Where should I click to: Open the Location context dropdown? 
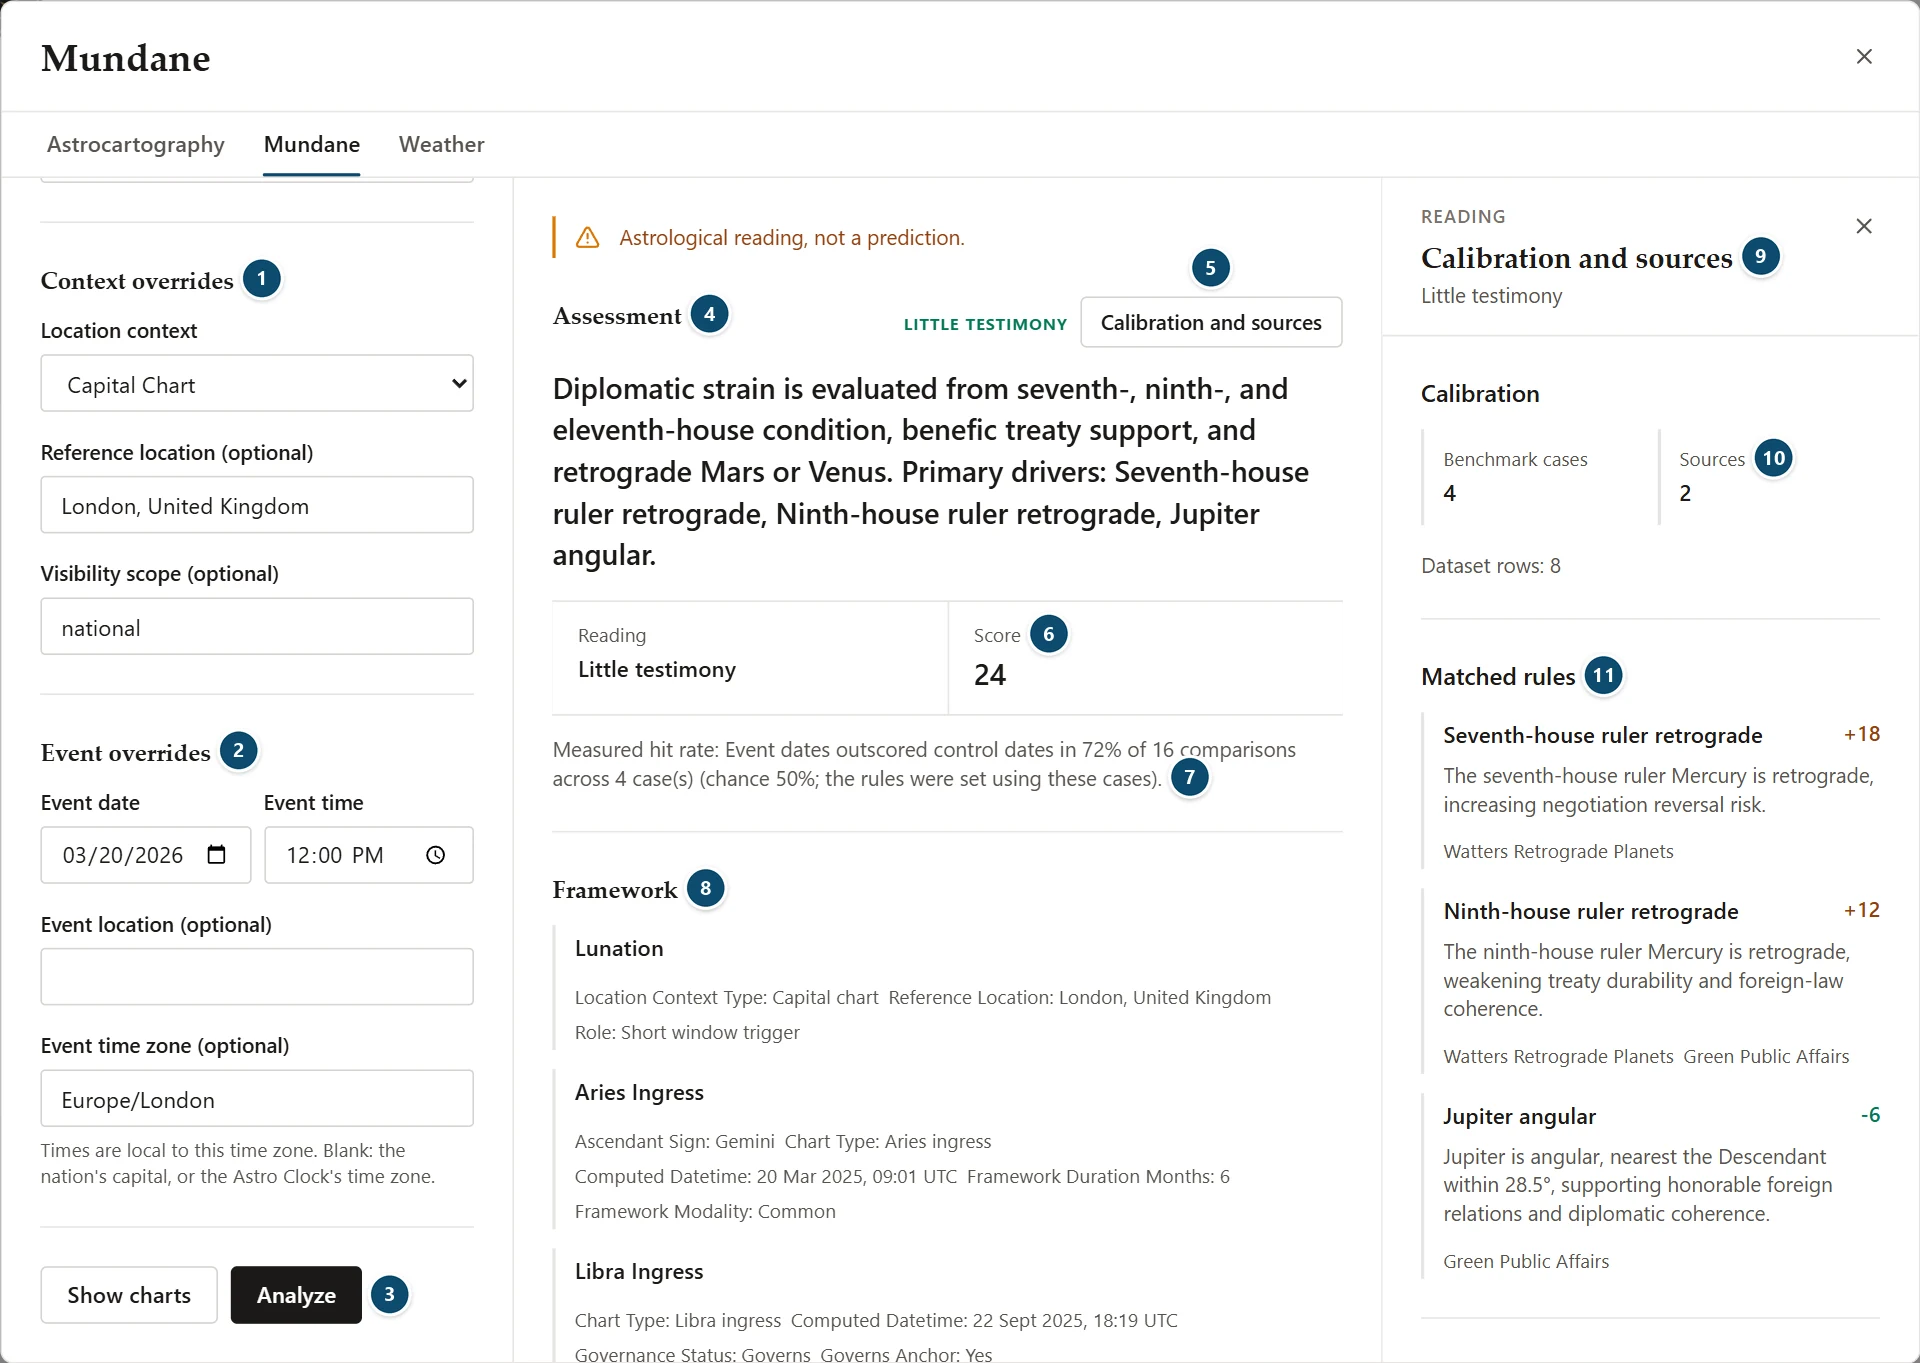(257, 384)
